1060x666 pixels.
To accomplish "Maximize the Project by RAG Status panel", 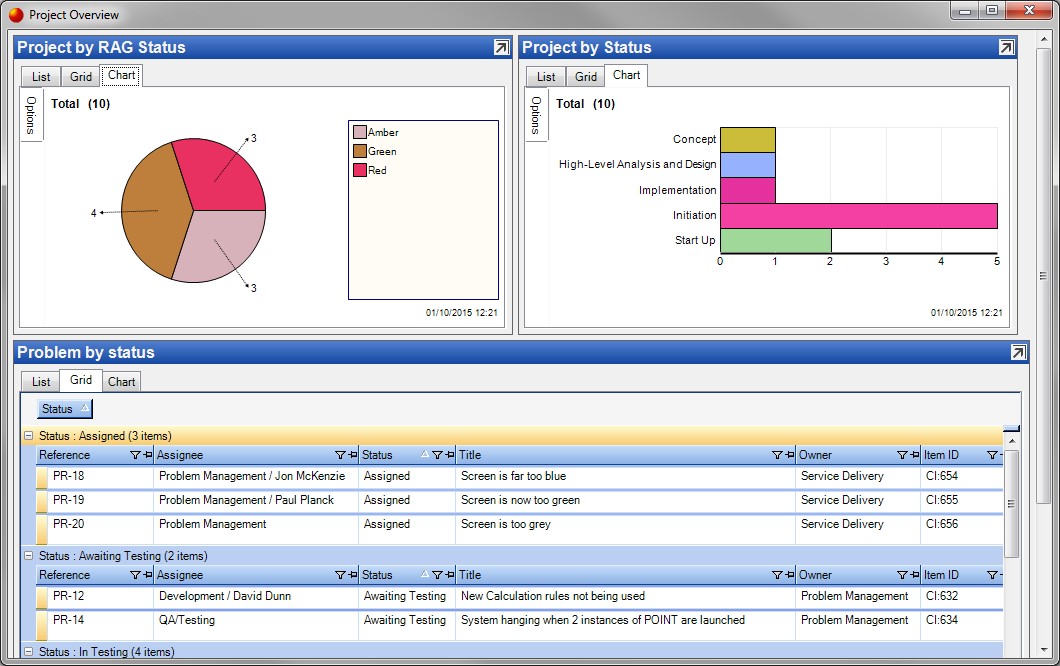I will [501, 47].
